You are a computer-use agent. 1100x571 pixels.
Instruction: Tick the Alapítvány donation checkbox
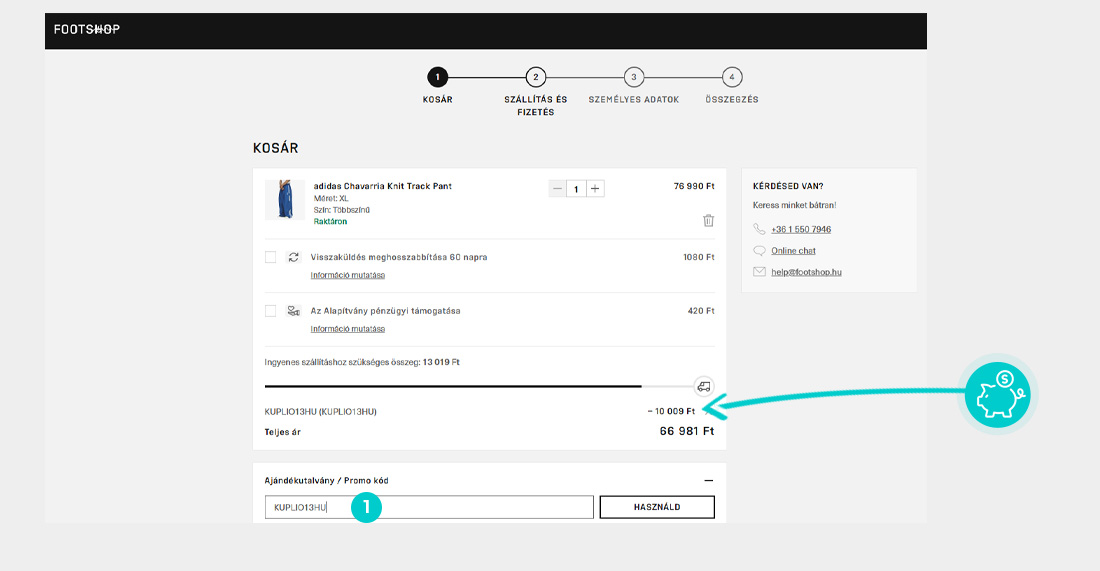tap(270, 311)
